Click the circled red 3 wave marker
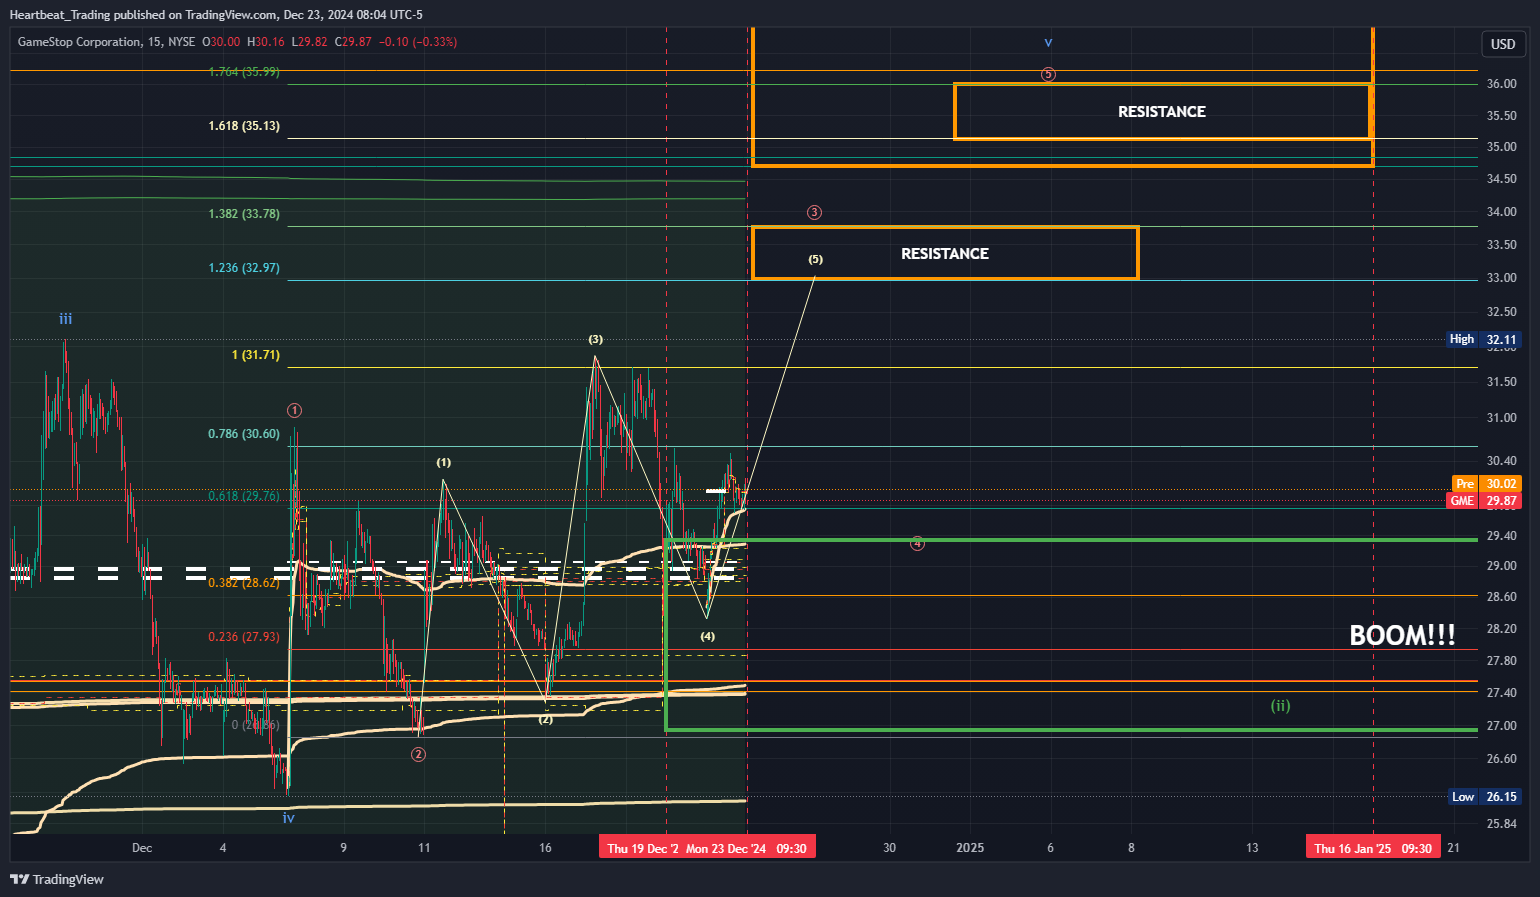The image size is (1540, 897). [814, 212]
